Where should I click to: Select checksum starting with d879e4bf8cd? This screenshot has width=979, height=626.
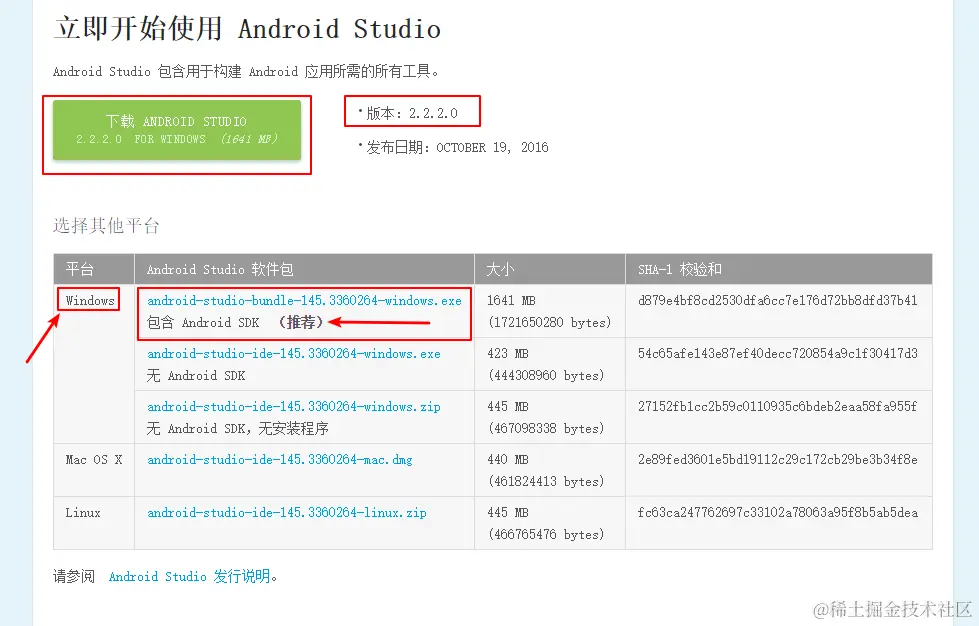[777, 300]
